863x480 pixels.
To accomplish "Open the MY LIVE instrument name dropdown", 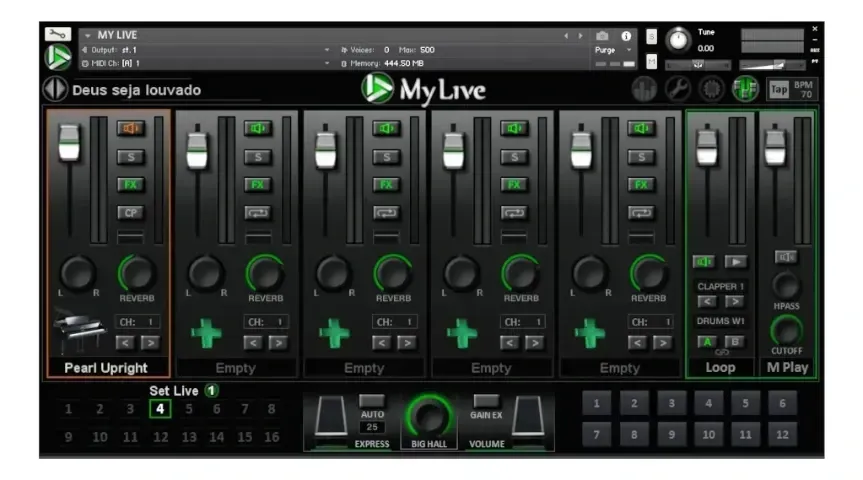I will click(x=88, y=35).
